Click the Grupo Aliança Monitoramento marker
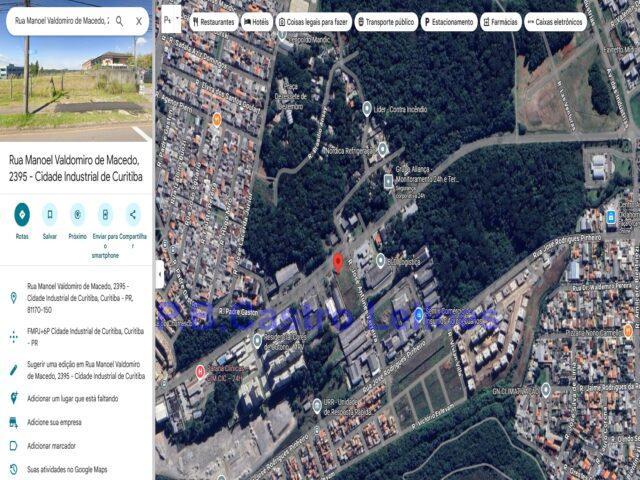The width and height of the screenshot is (640, 480). (x=388, y=181)
